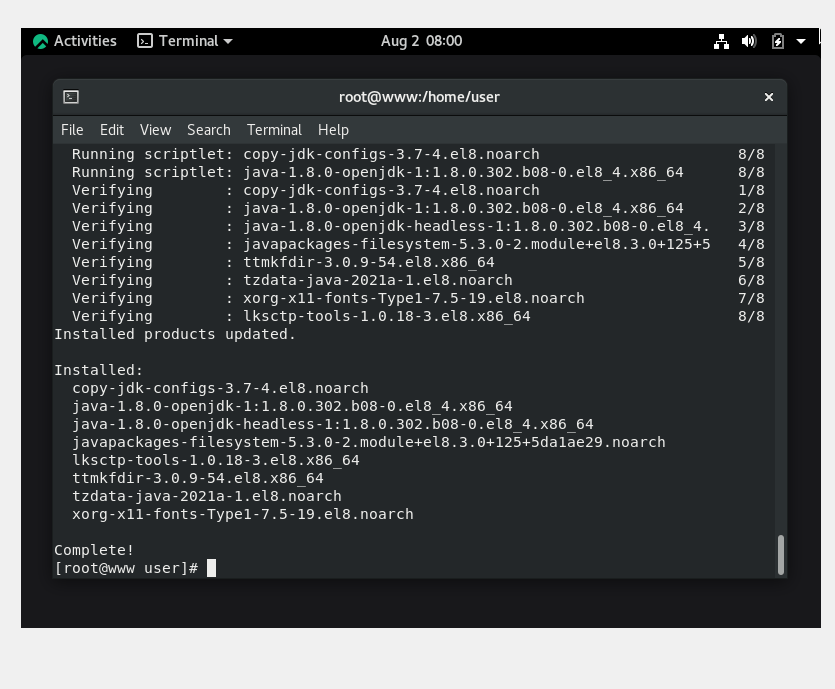Click the root@www:/home/user window title
The width and height of the screenshot is (835, 689).
click(419, 97)
